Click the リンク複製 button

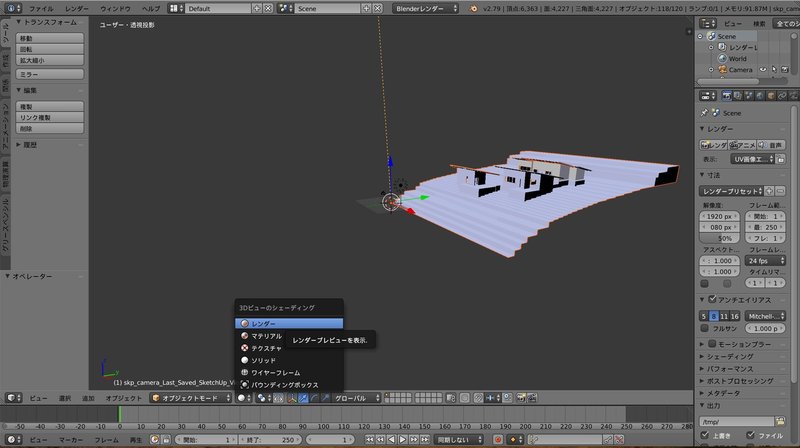pos(49,117)
